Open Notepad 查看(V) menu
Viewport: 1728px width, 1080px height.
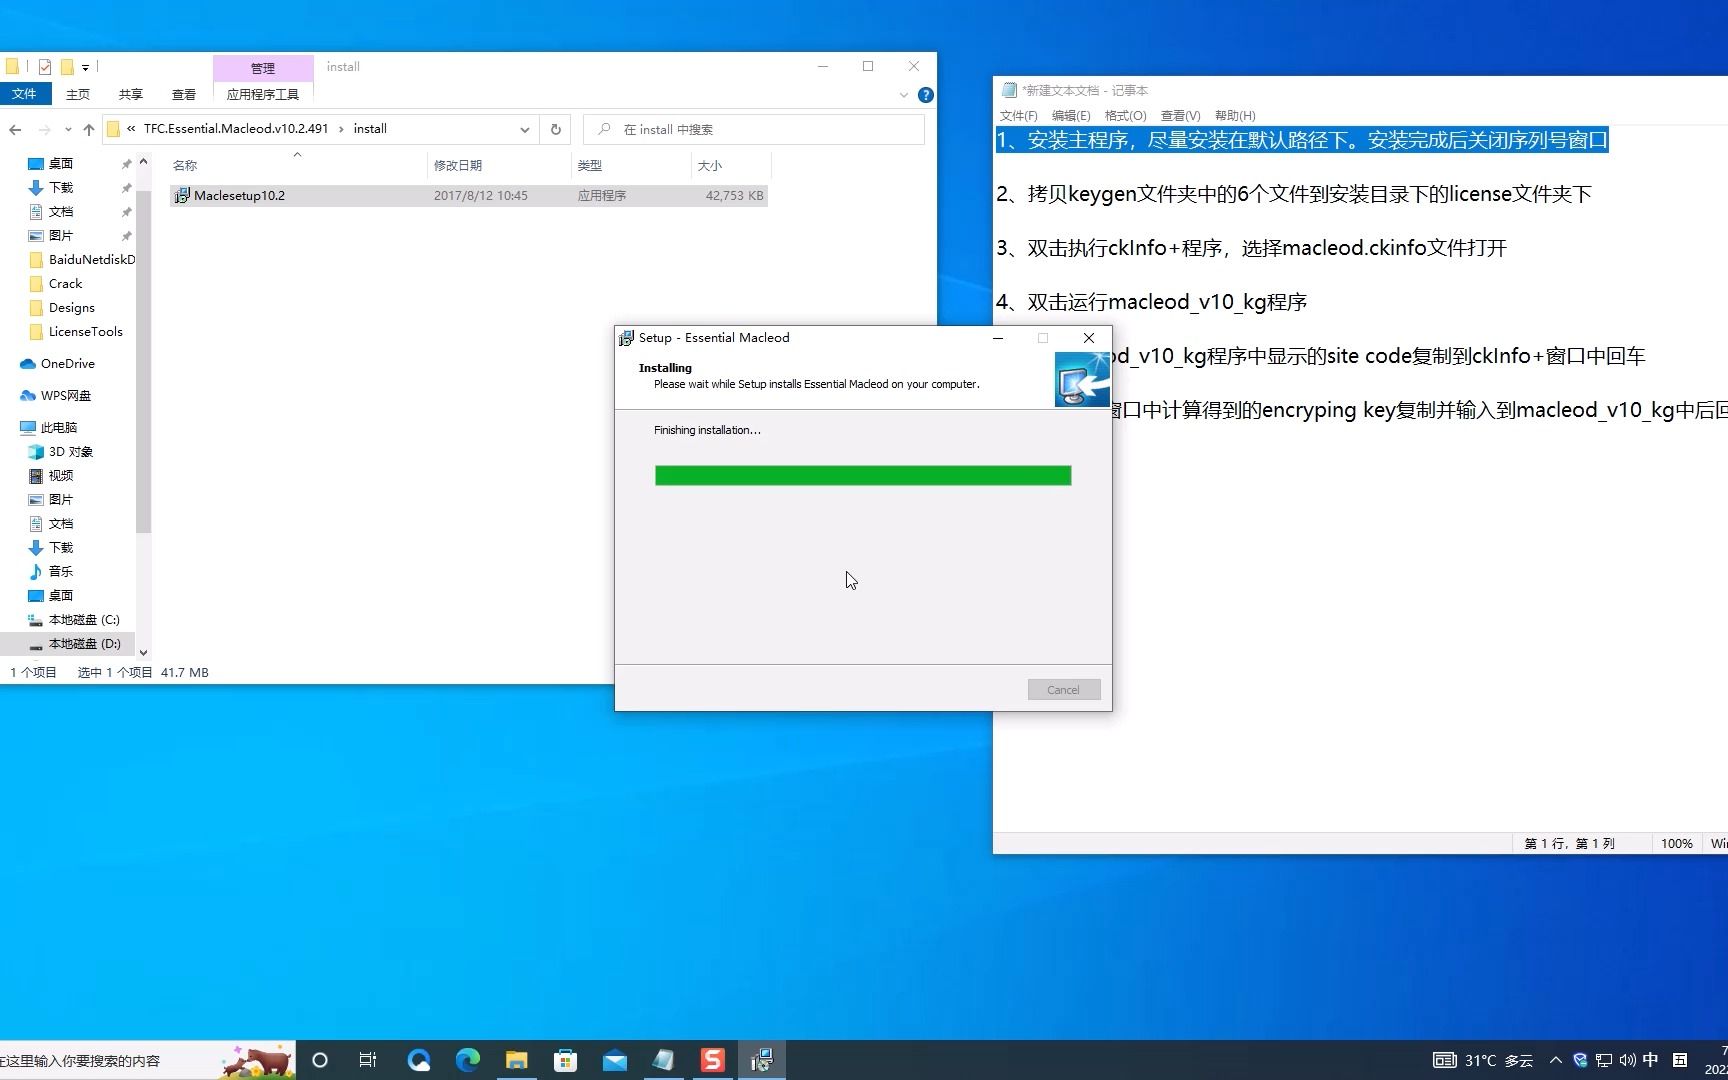[x=1180, y=116]
